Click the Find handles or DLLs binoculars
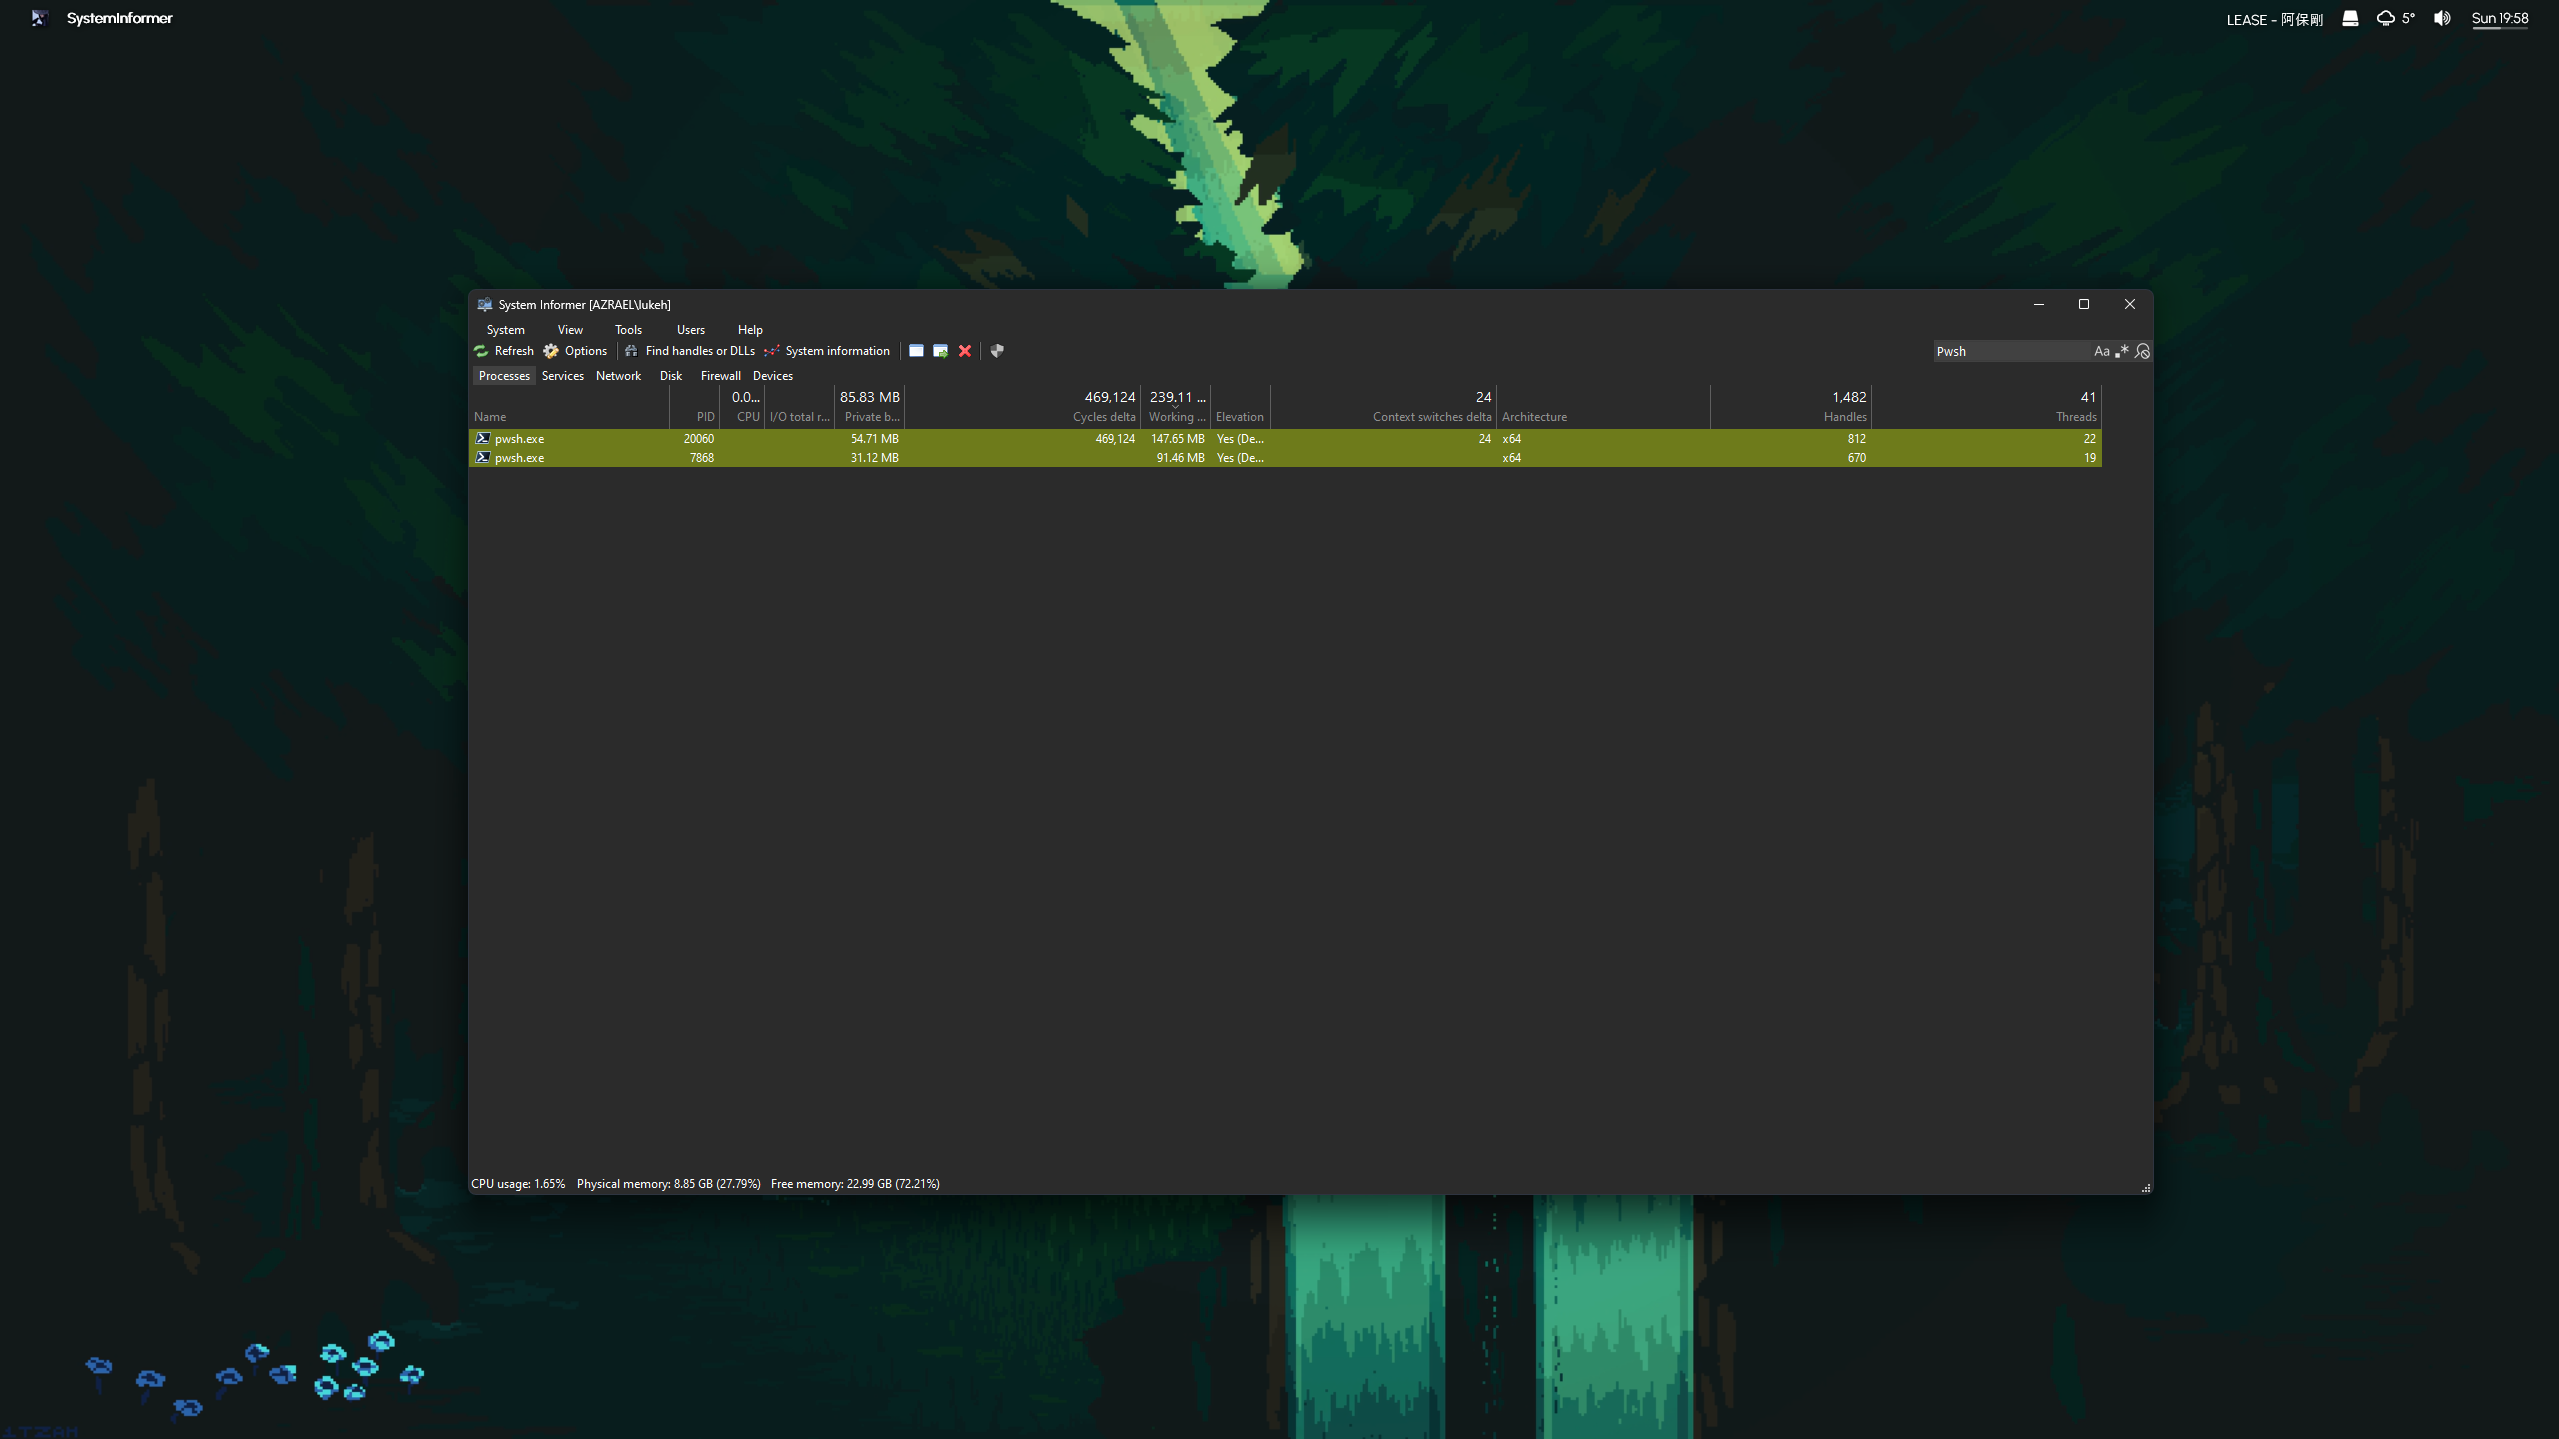 pyautogui.click(x=631, y=351)
